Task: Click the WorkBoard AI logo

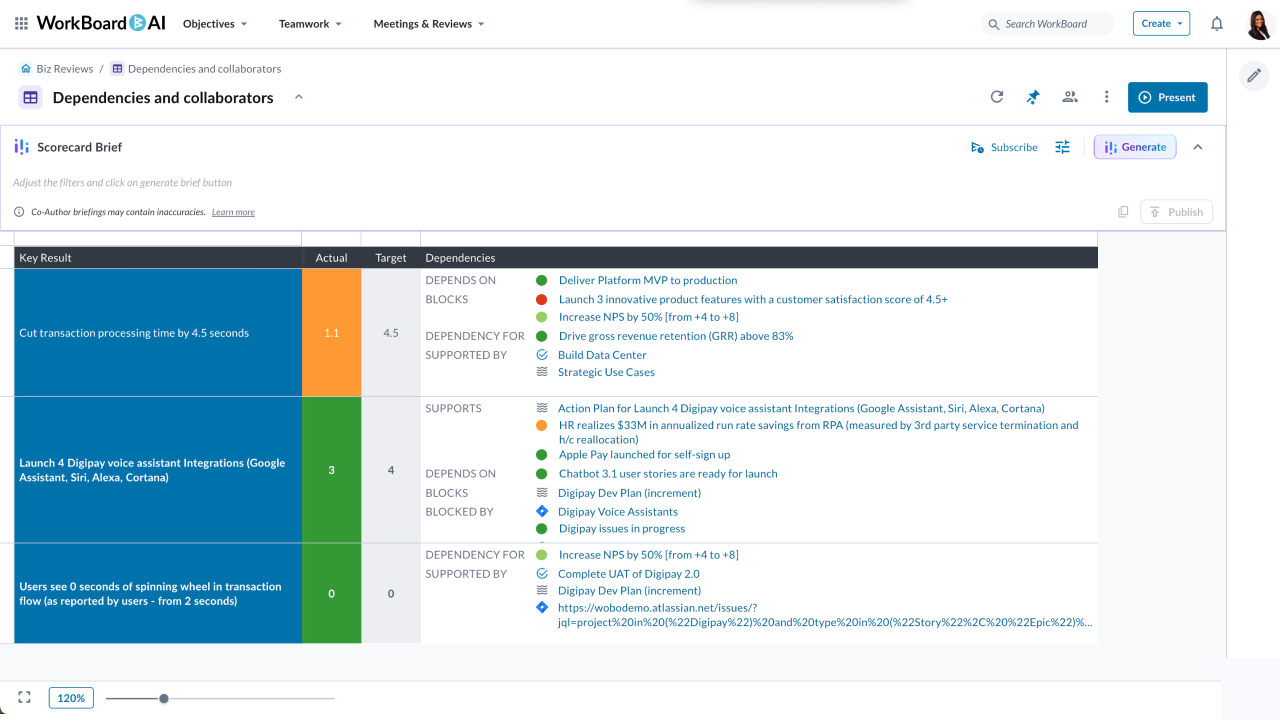Action: (x=101, y=23)
